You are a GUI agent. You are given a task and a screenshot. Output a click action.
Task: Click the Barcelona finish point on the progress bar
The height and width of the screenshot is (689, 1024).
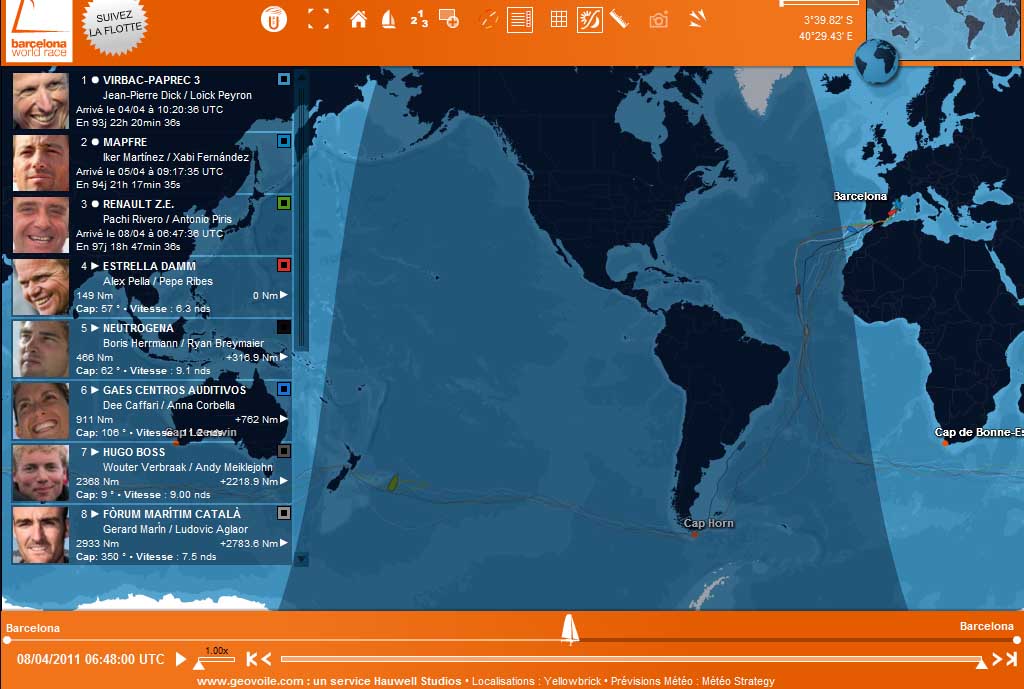pyautogui.click(x=1017, y=641)
